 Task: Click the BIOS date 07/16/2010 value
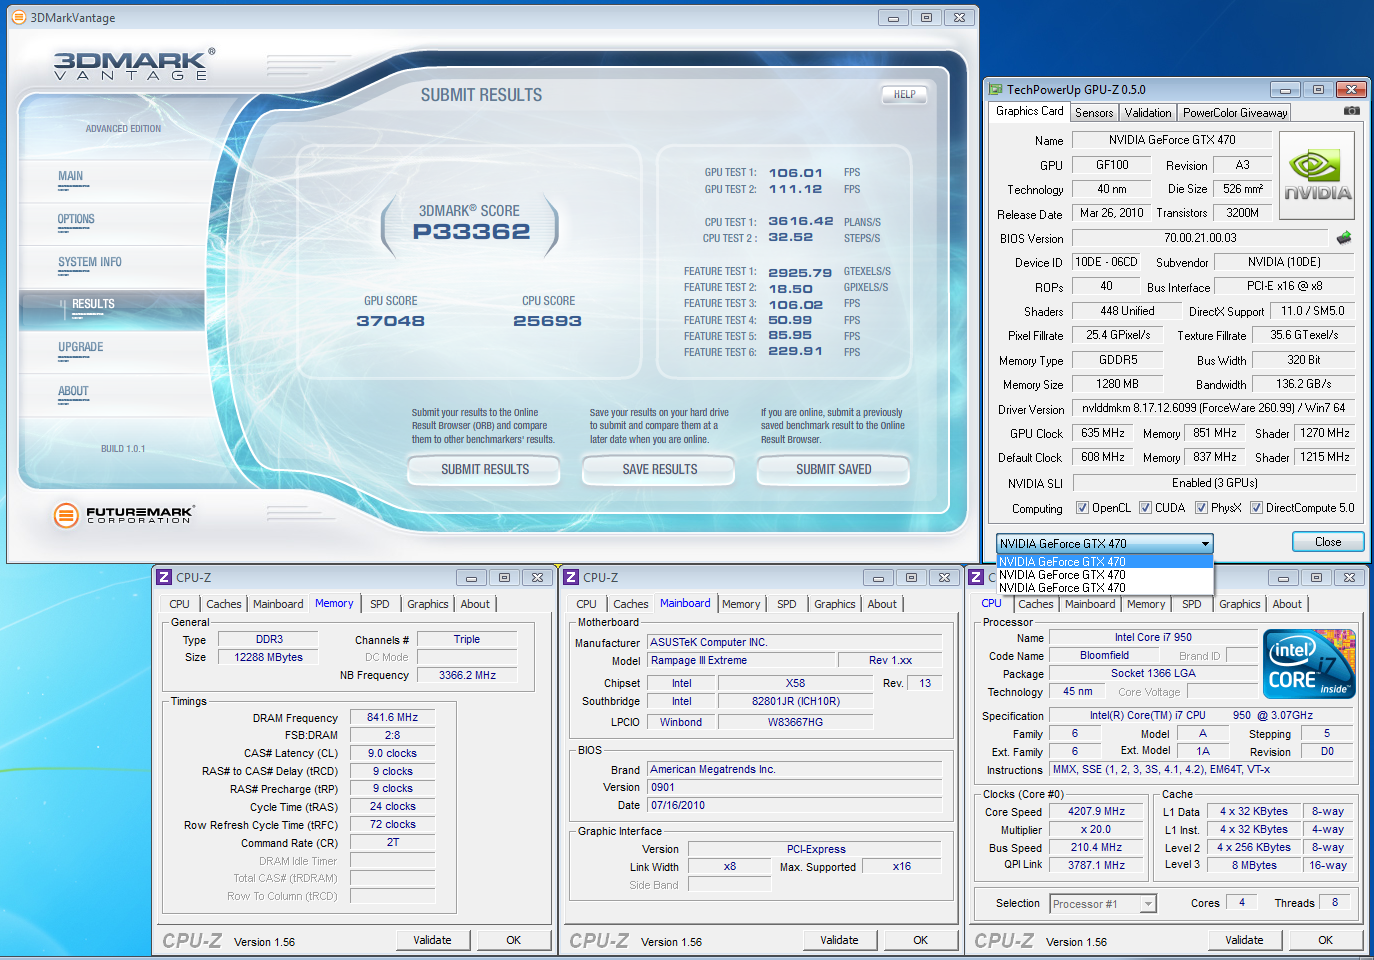tap(795, 805)
